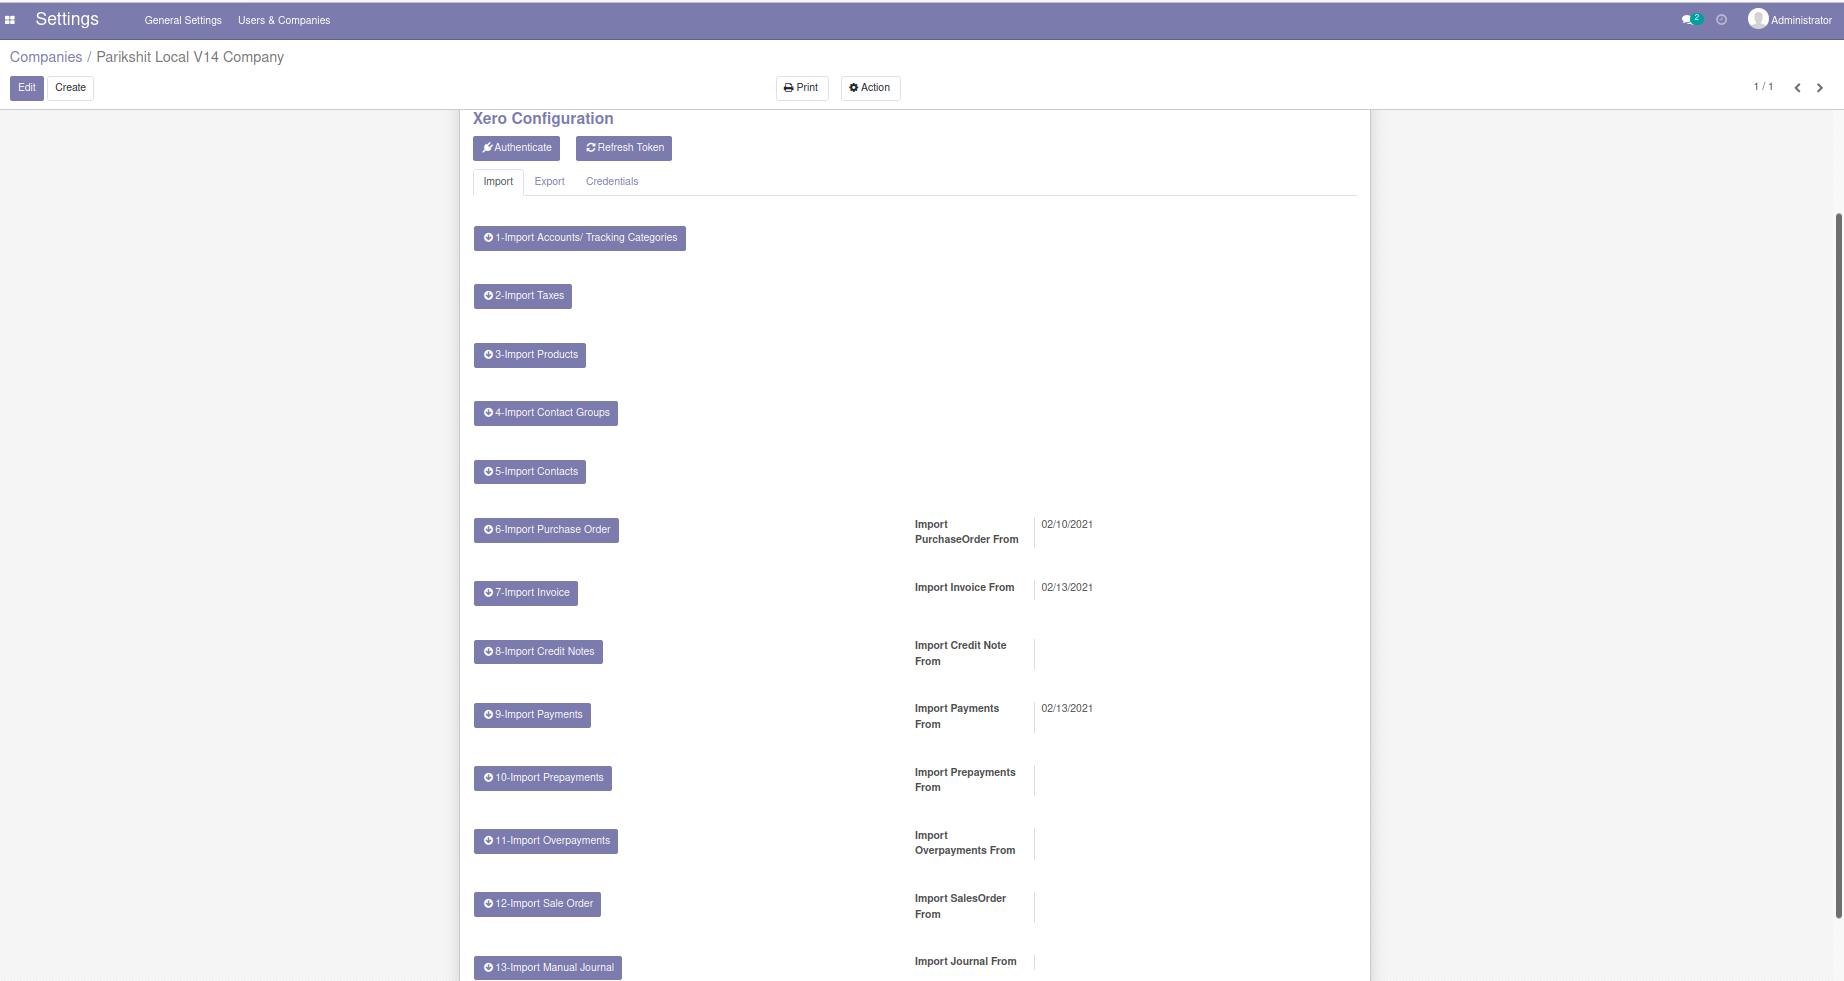The image size is (1844, 981).
Task: Click the Import SalesOrder From label
Action: [960, 906]
